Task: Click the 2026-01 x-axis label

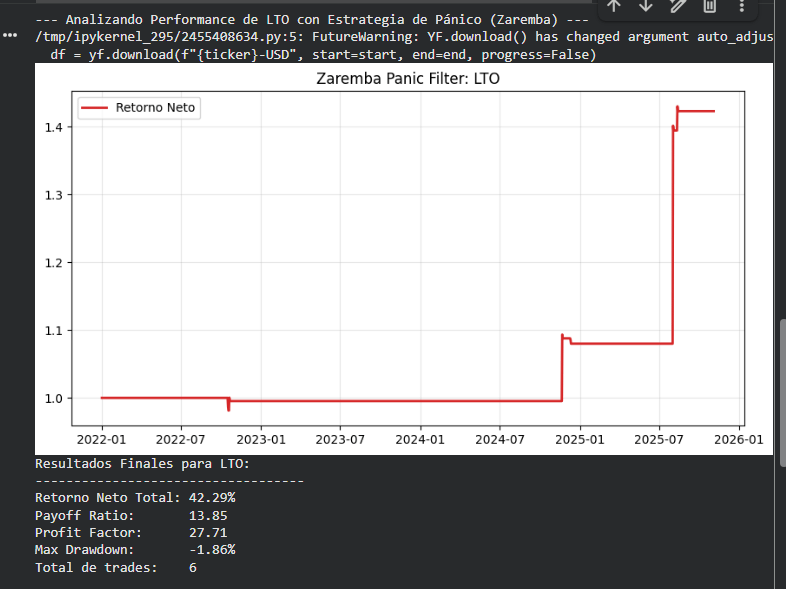Action: point(739,440)
